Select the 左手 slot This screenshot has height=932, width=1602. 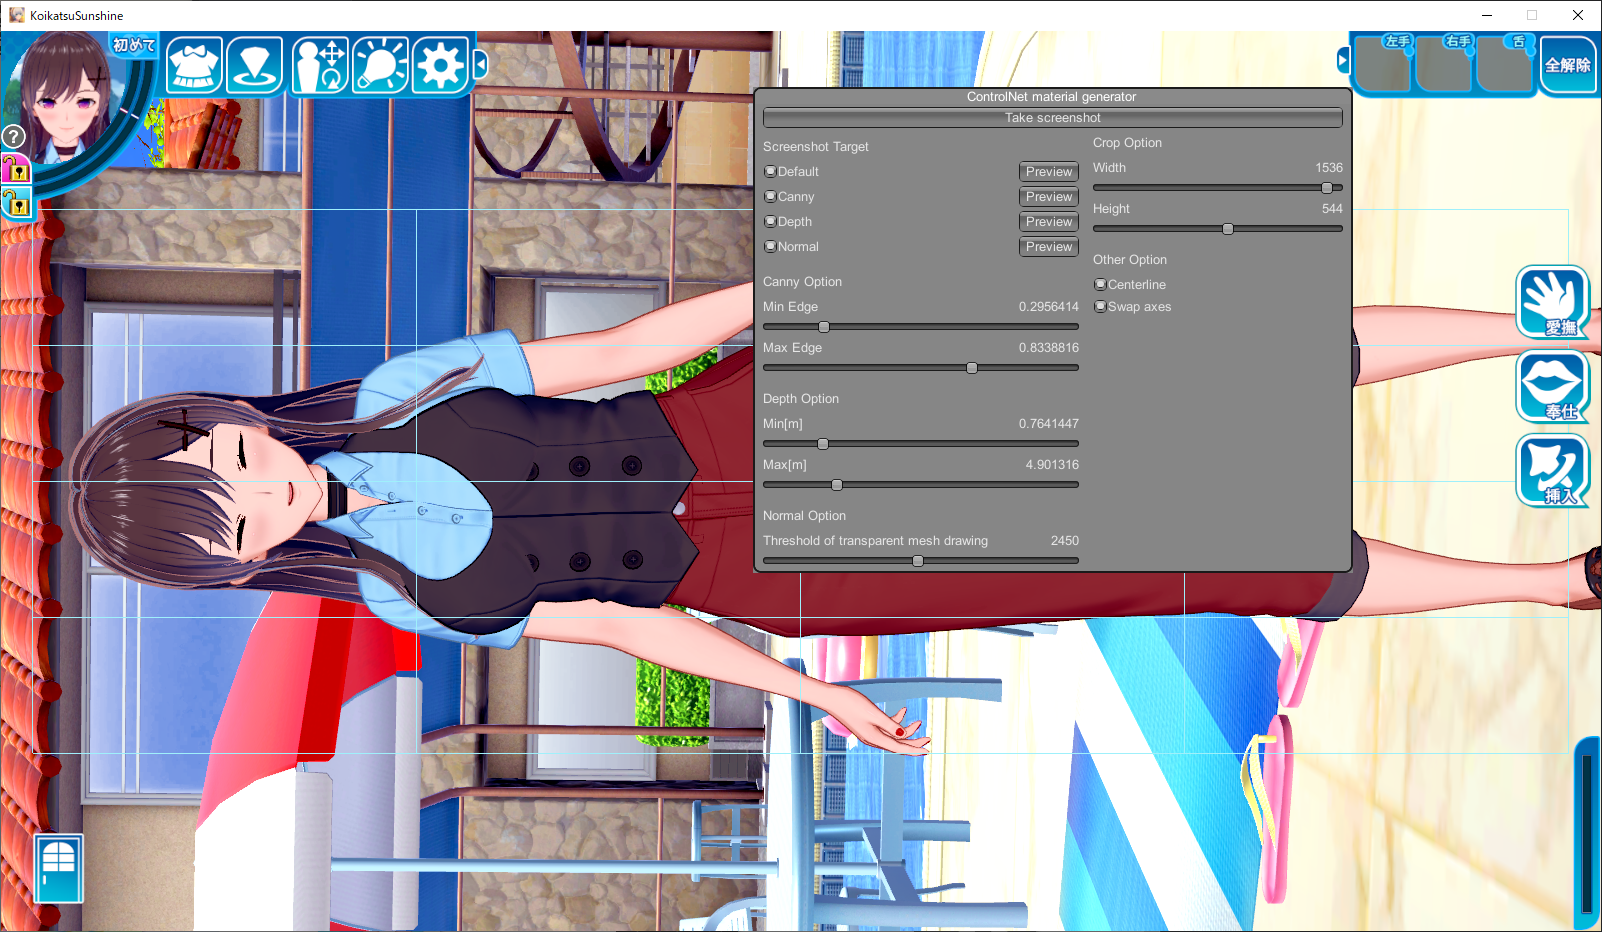1383,64
